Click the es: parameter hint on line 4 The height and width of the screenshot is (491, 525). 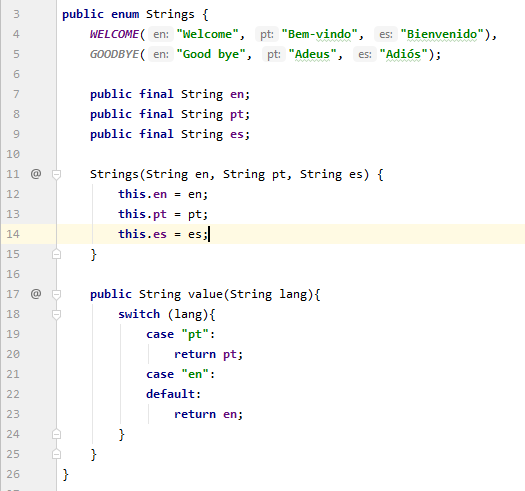(386, 34)
